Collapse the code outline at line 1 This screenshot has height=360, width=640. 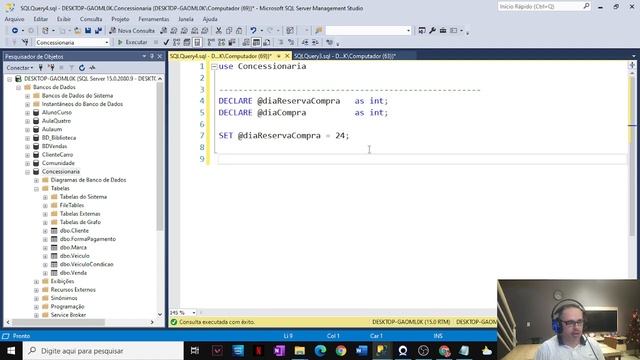[x=214, y=67]
